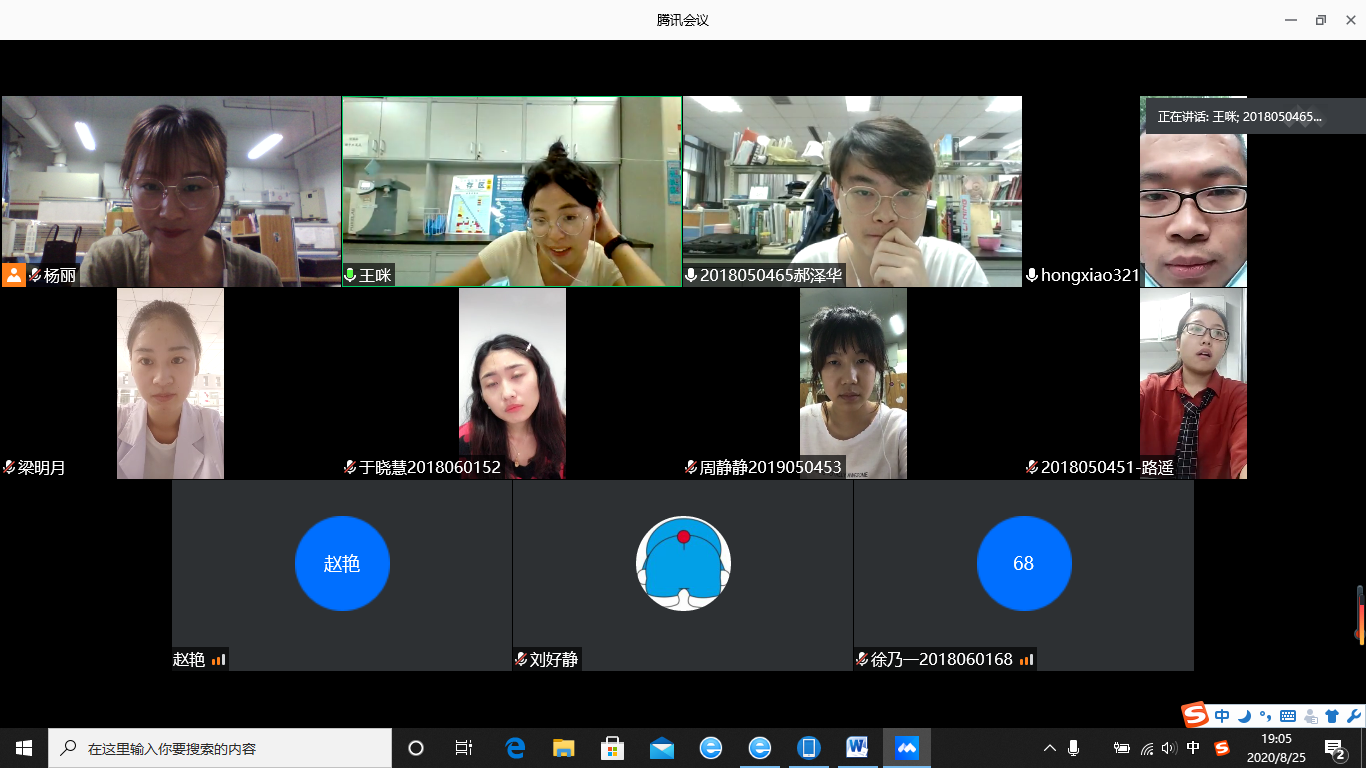The width and height of the screenshot is (1366, 768).
Task: Click the Cortana circle icon
Action: (x=416, y=748)
